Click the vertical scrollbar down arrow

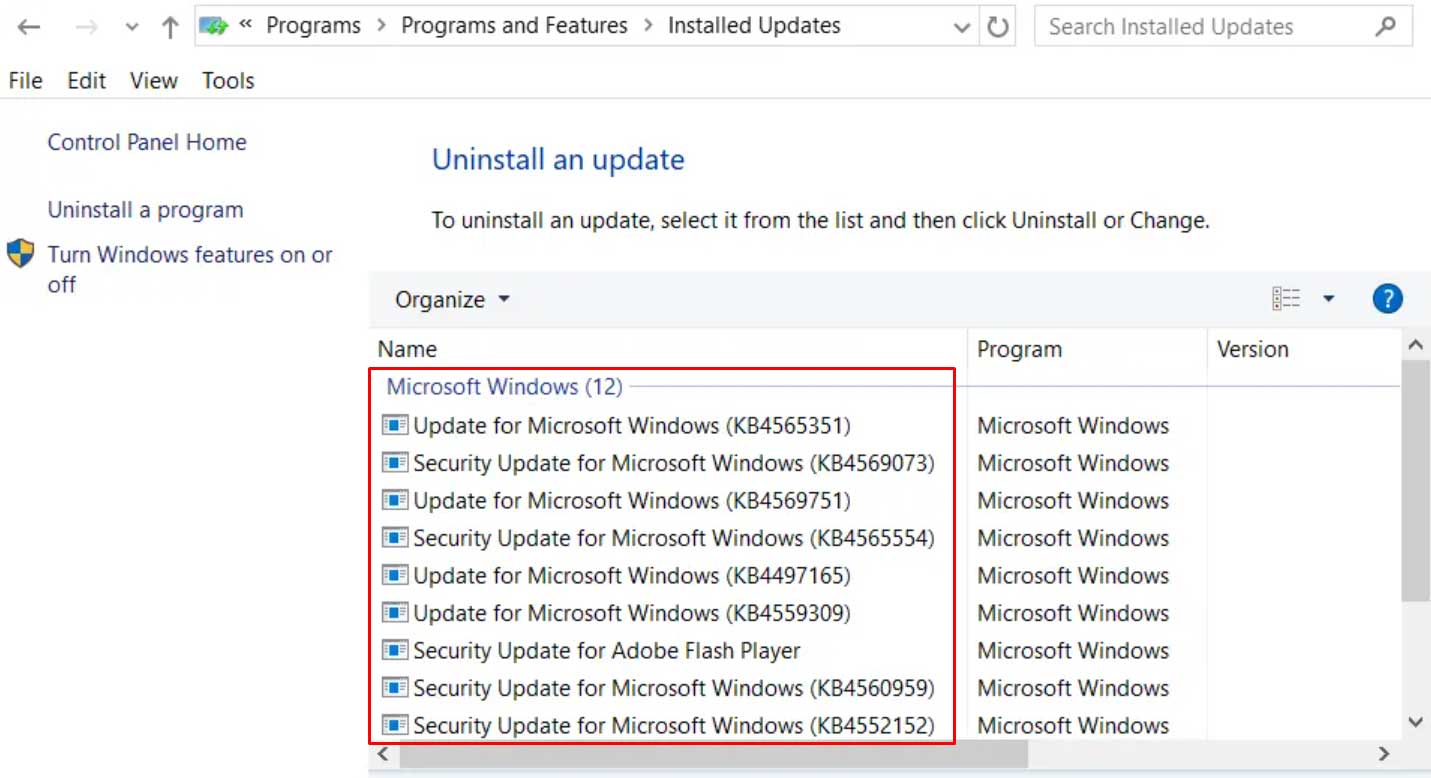click(x=1415, y=722)
